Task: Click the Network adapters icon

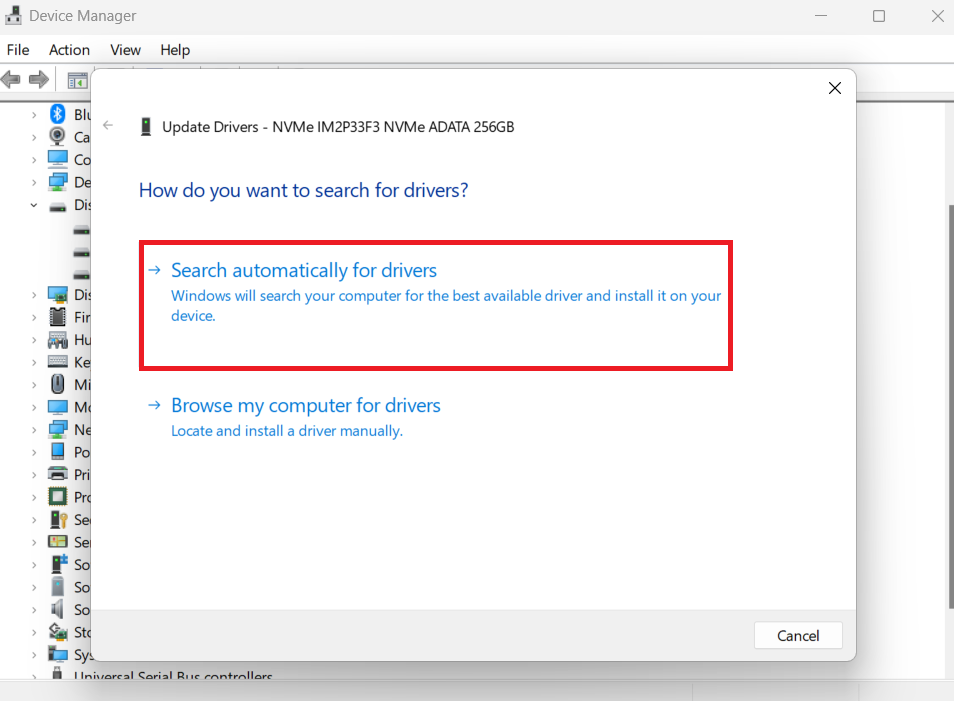Action: point(58,430)
